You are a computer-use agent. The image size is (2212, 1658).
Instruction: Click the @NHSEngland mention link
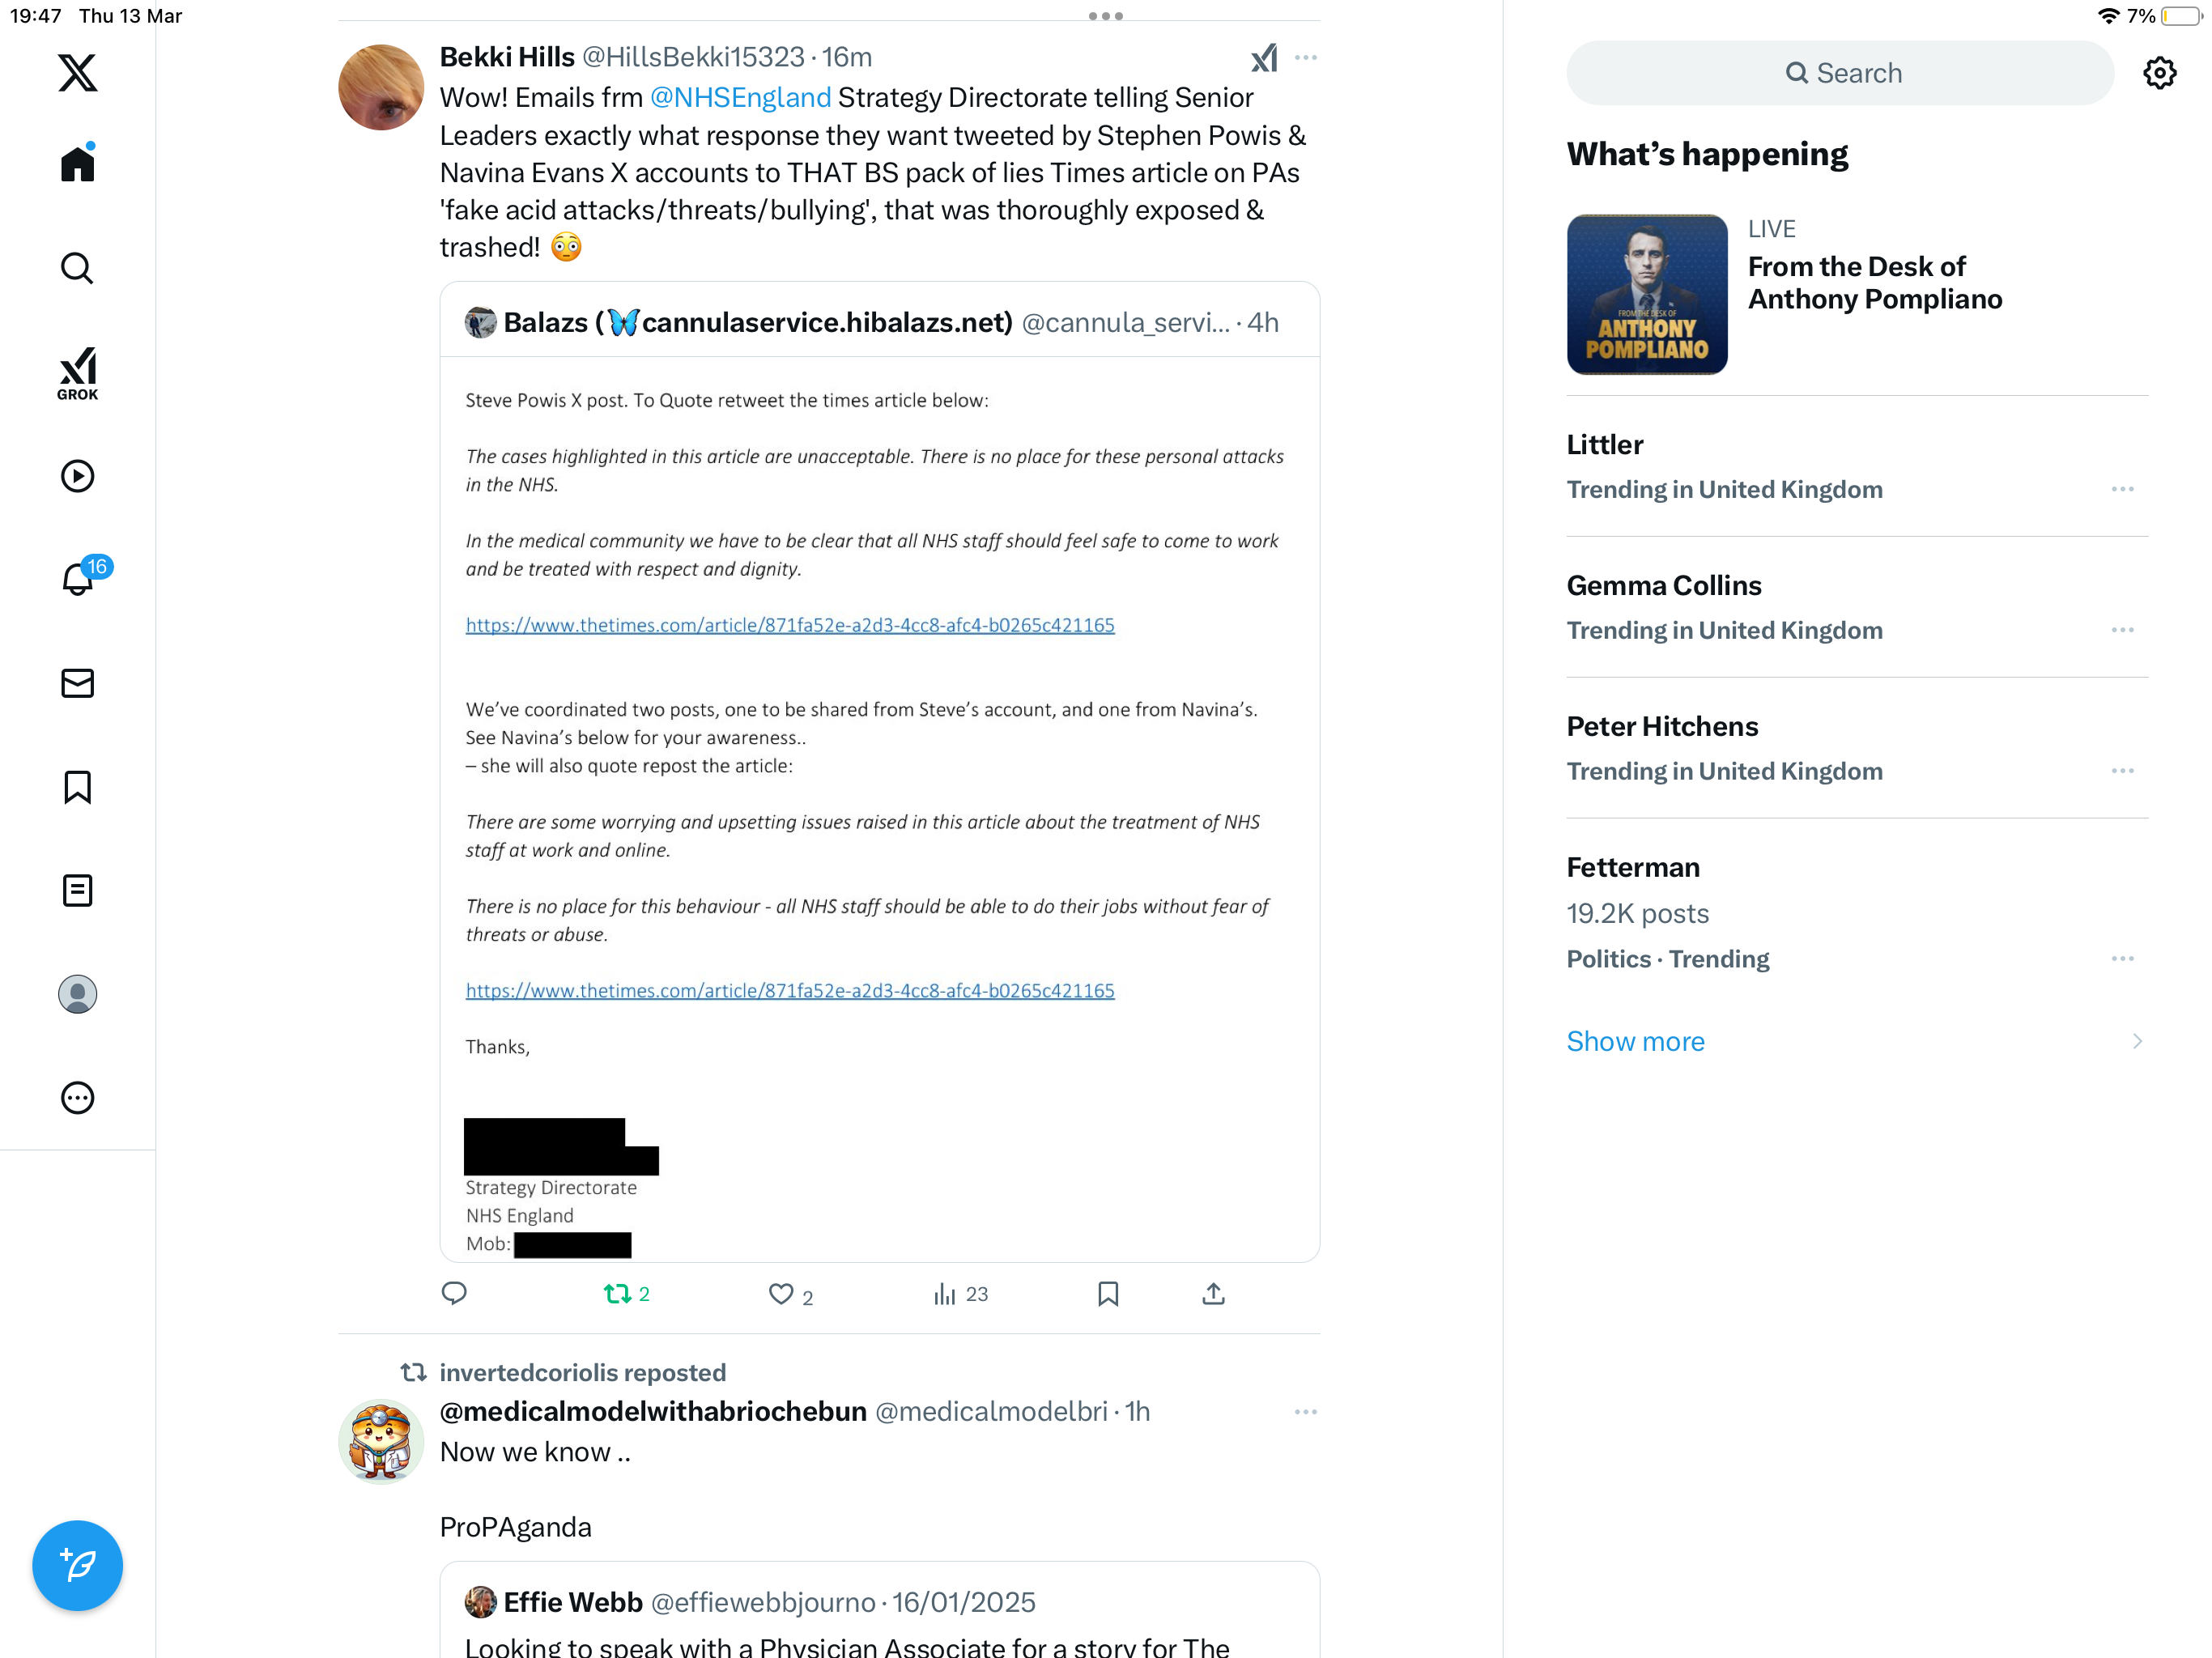740,97
